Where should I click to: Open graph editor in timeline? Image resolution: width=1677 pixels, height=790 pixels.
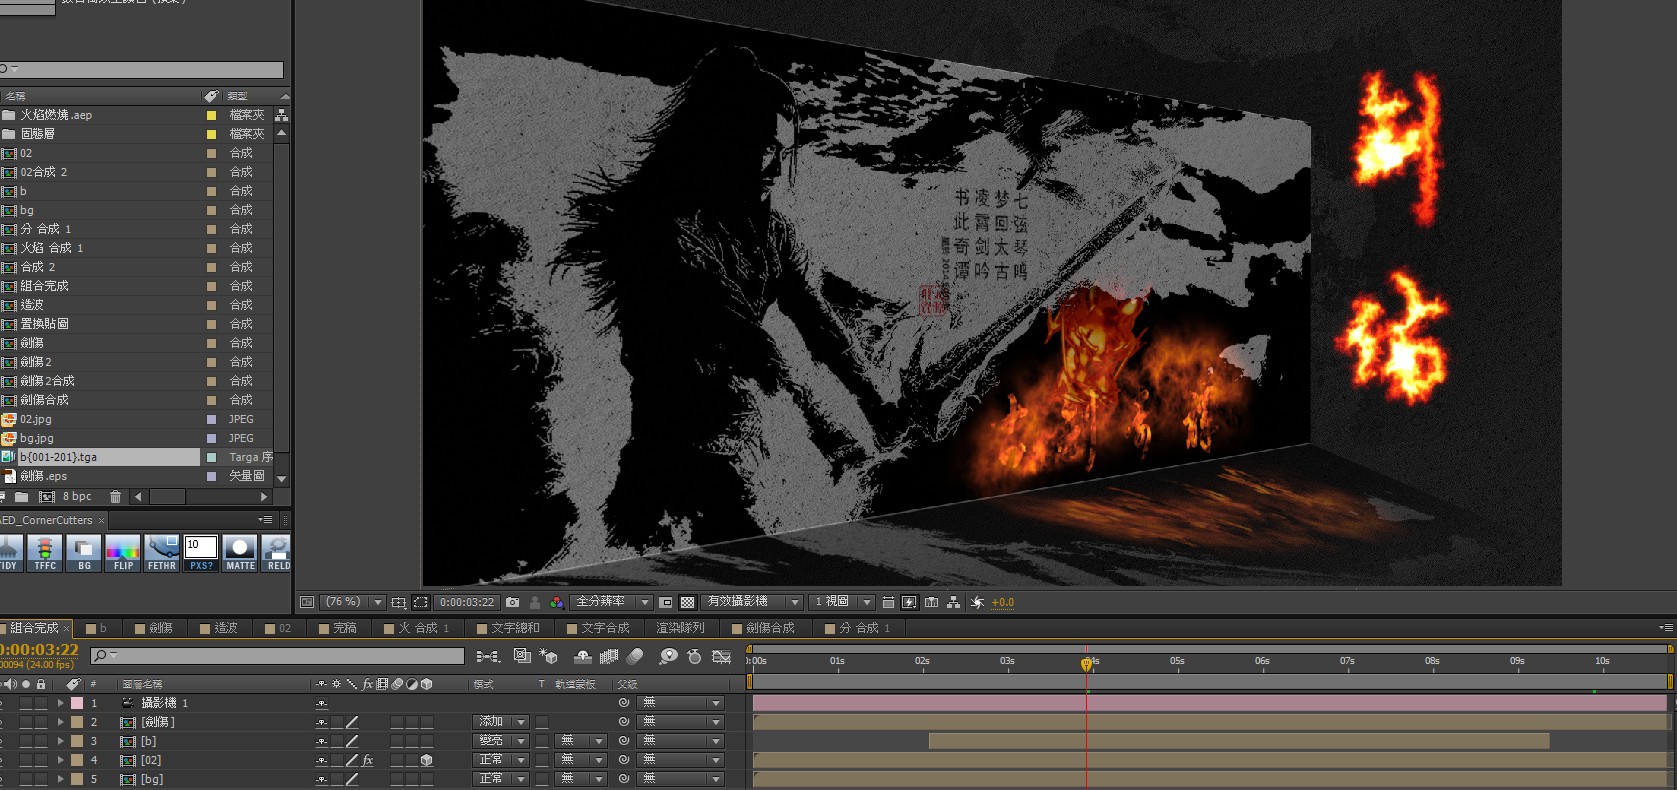(721, 656)
